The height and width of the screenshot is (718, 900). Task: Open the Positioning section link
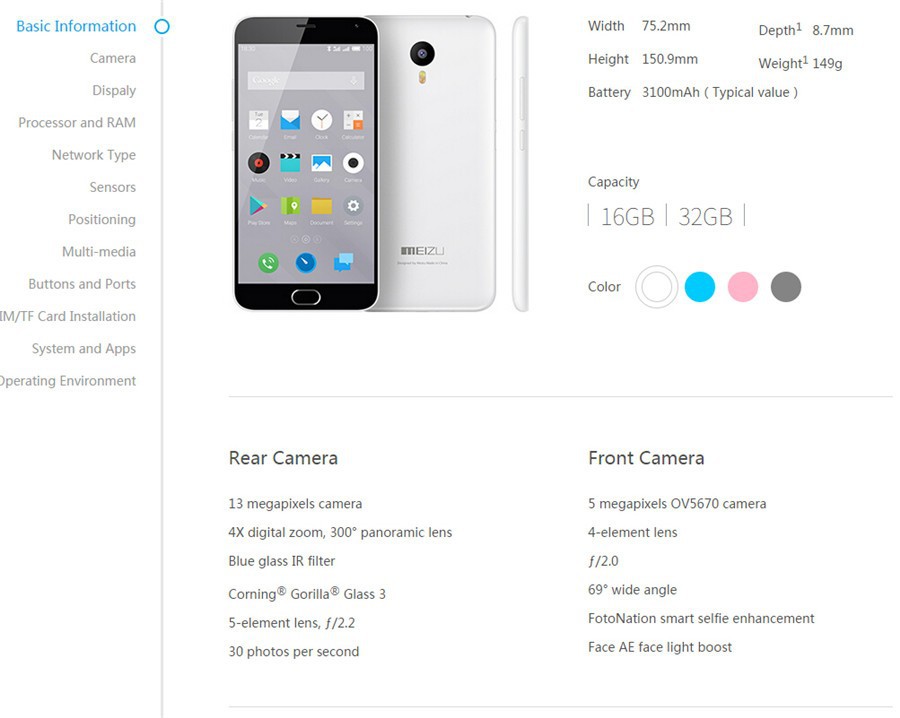pyautogui.click(x=102, y=219)
